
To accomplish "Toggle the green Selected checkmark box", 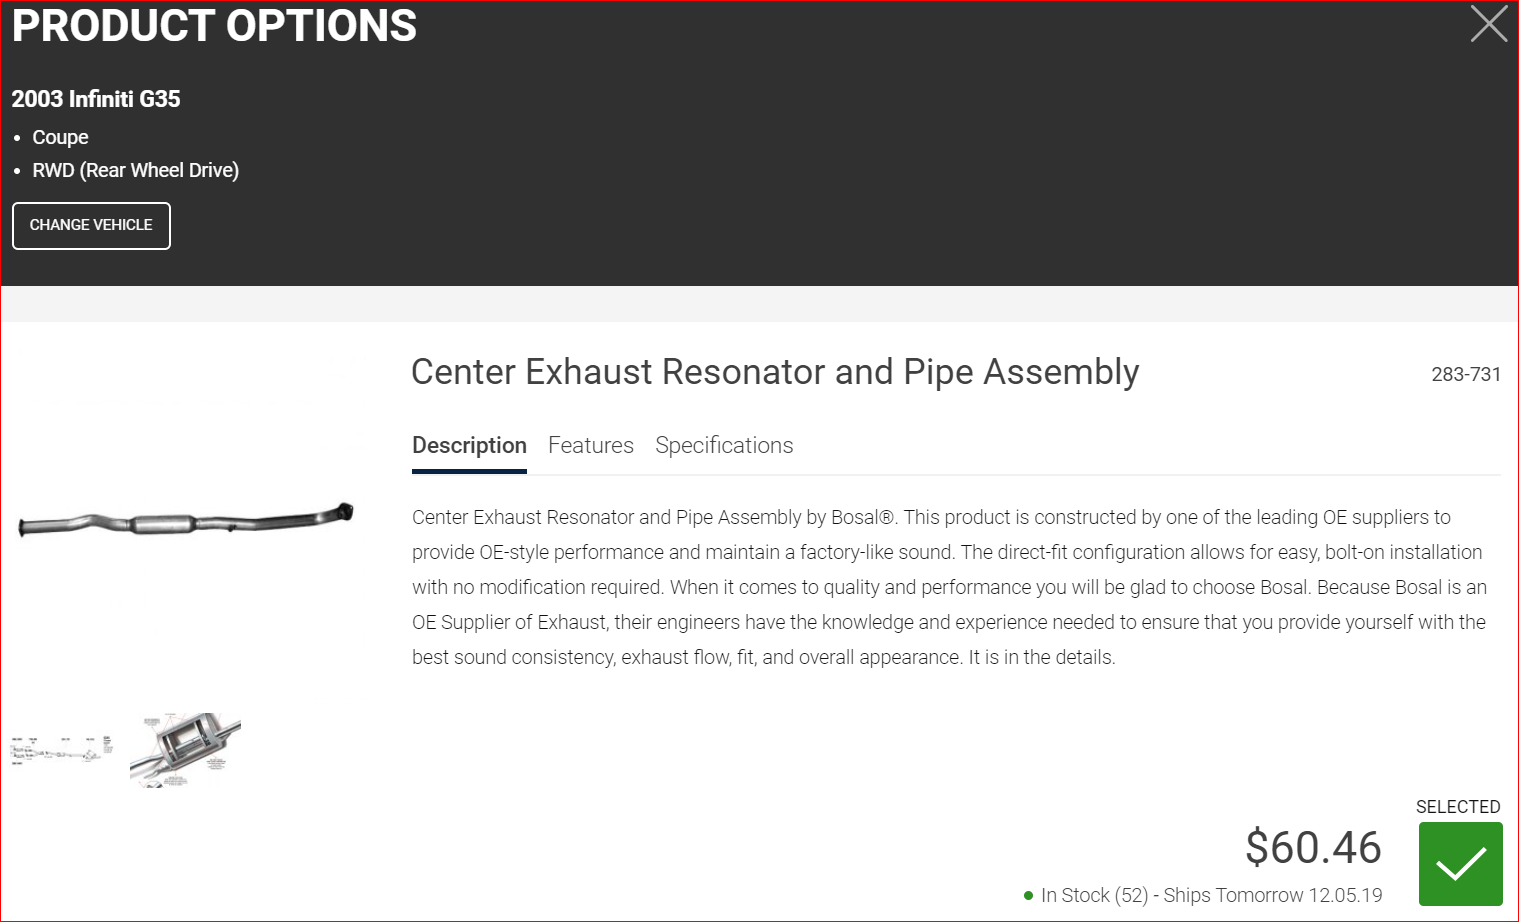I will point(1460,864).
